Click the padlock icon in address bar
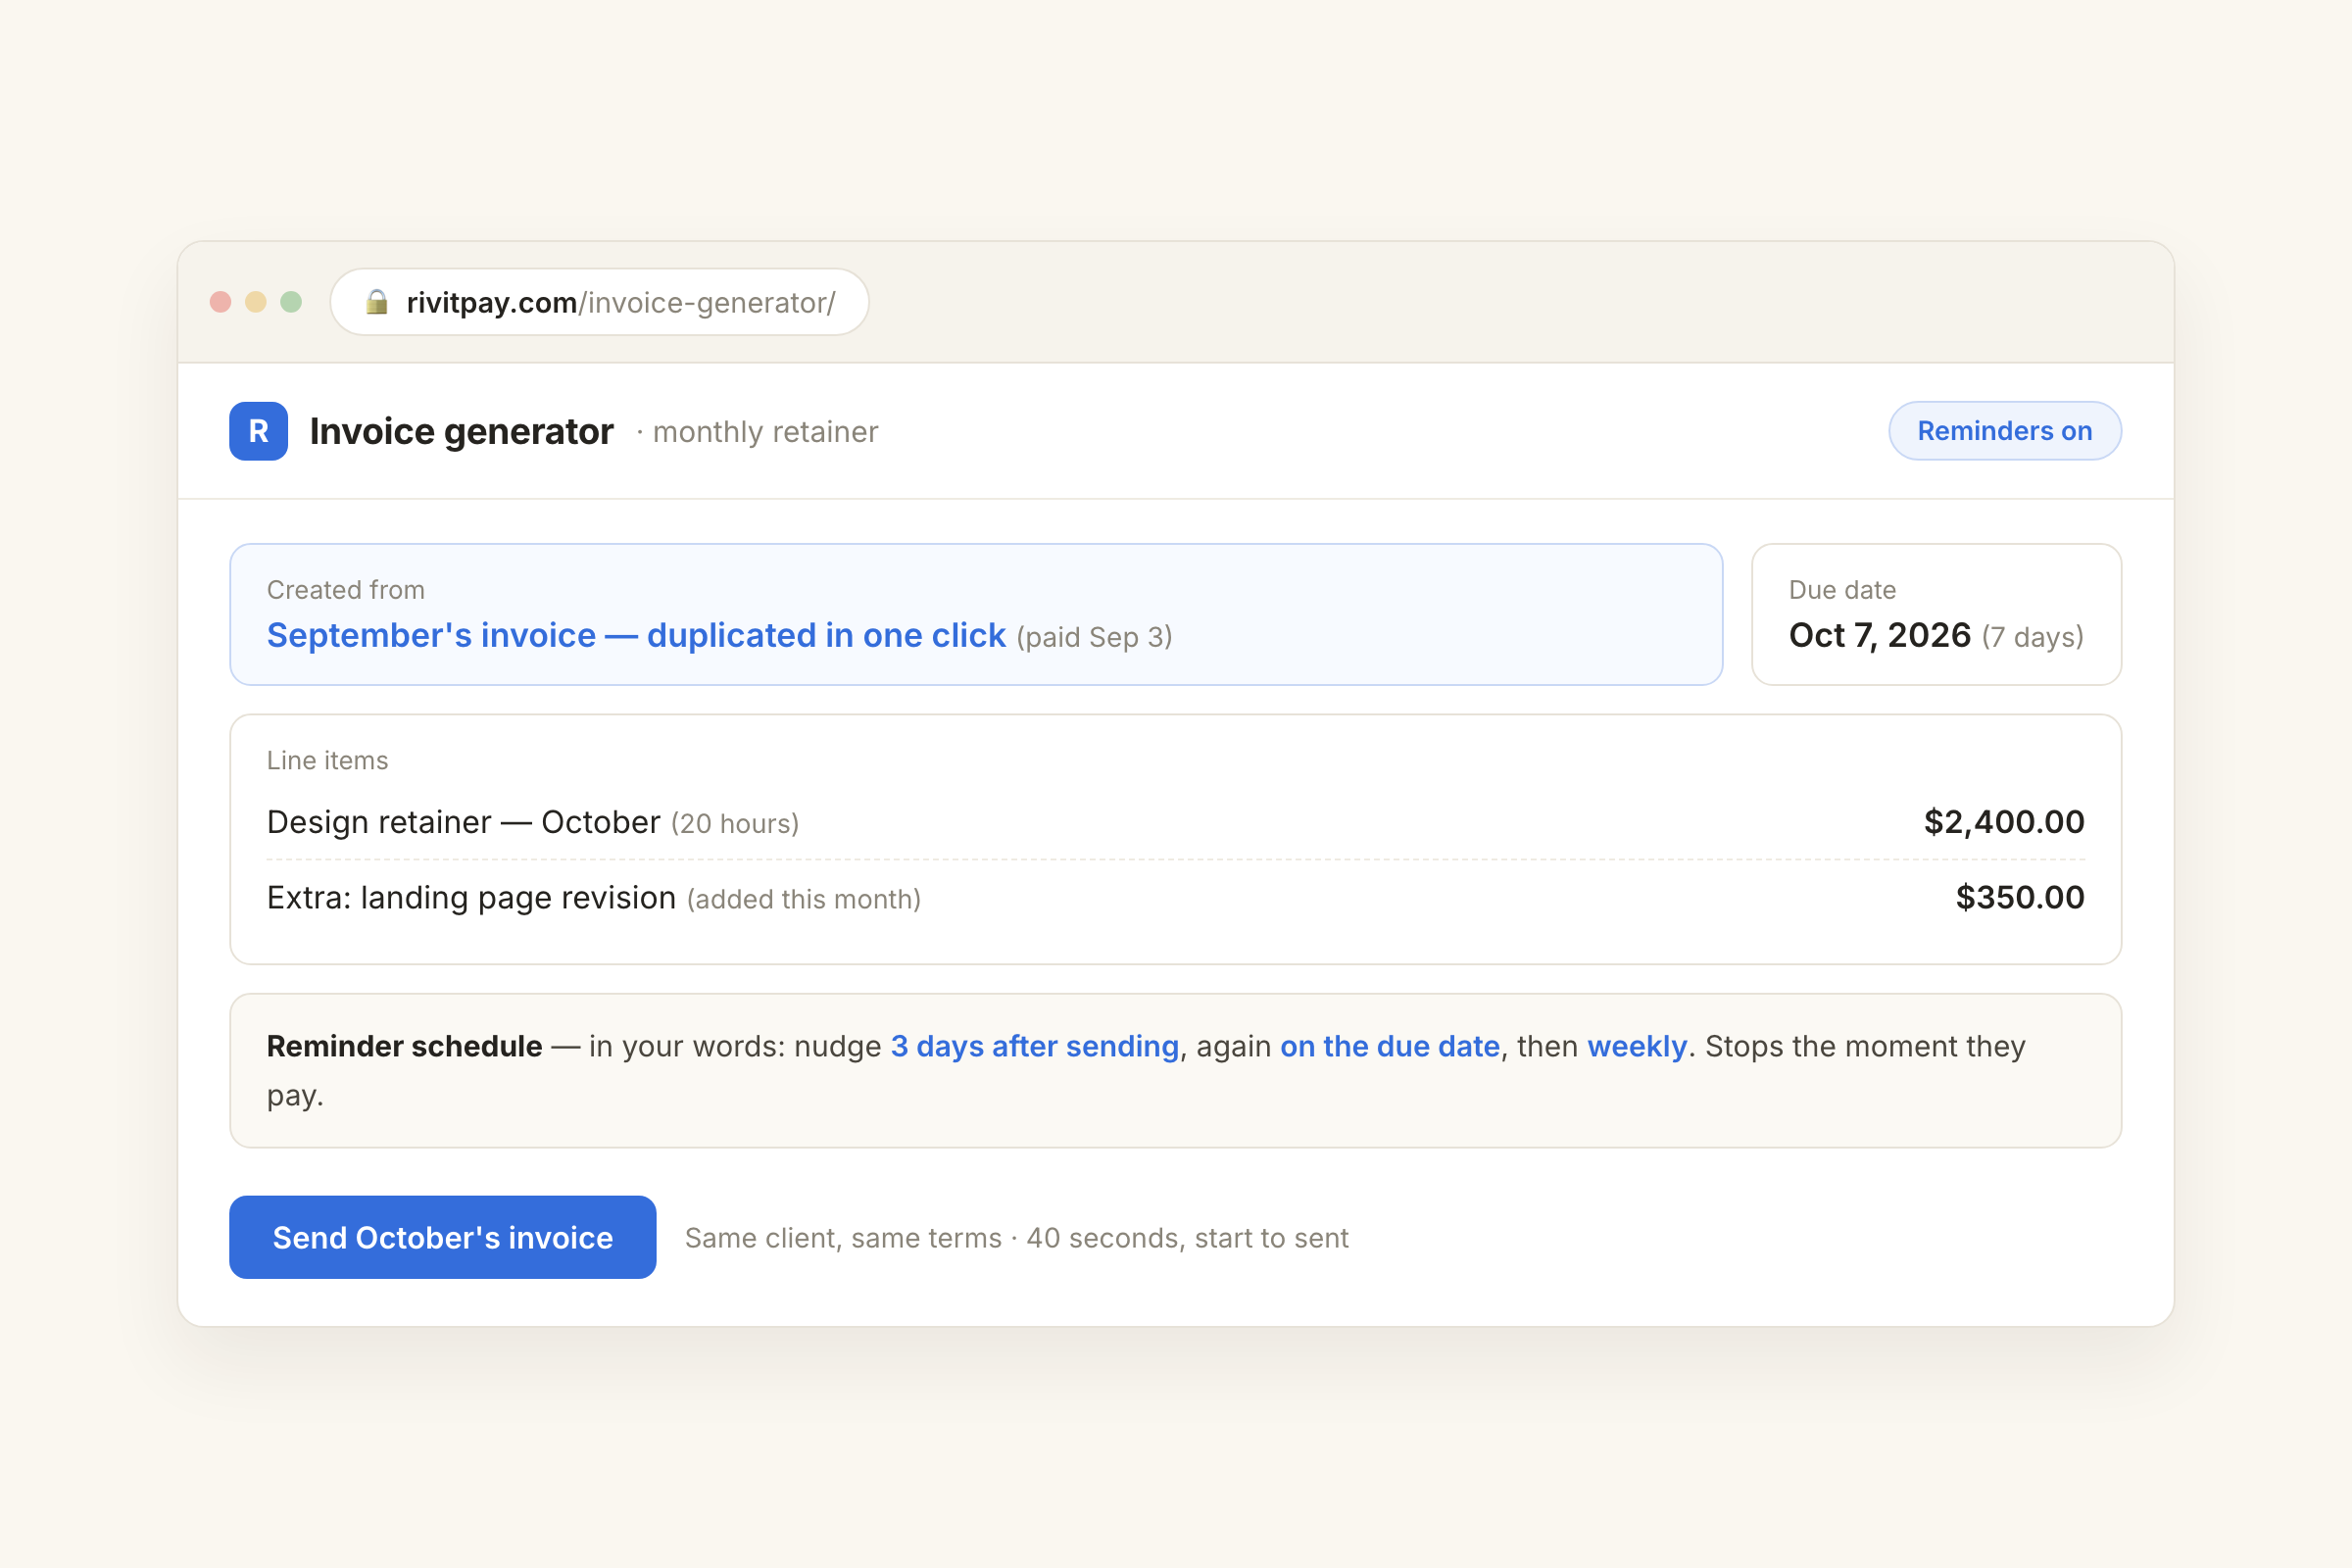Image resolution: width=2352 pixels, height=1568 pixels. [377, 302]
